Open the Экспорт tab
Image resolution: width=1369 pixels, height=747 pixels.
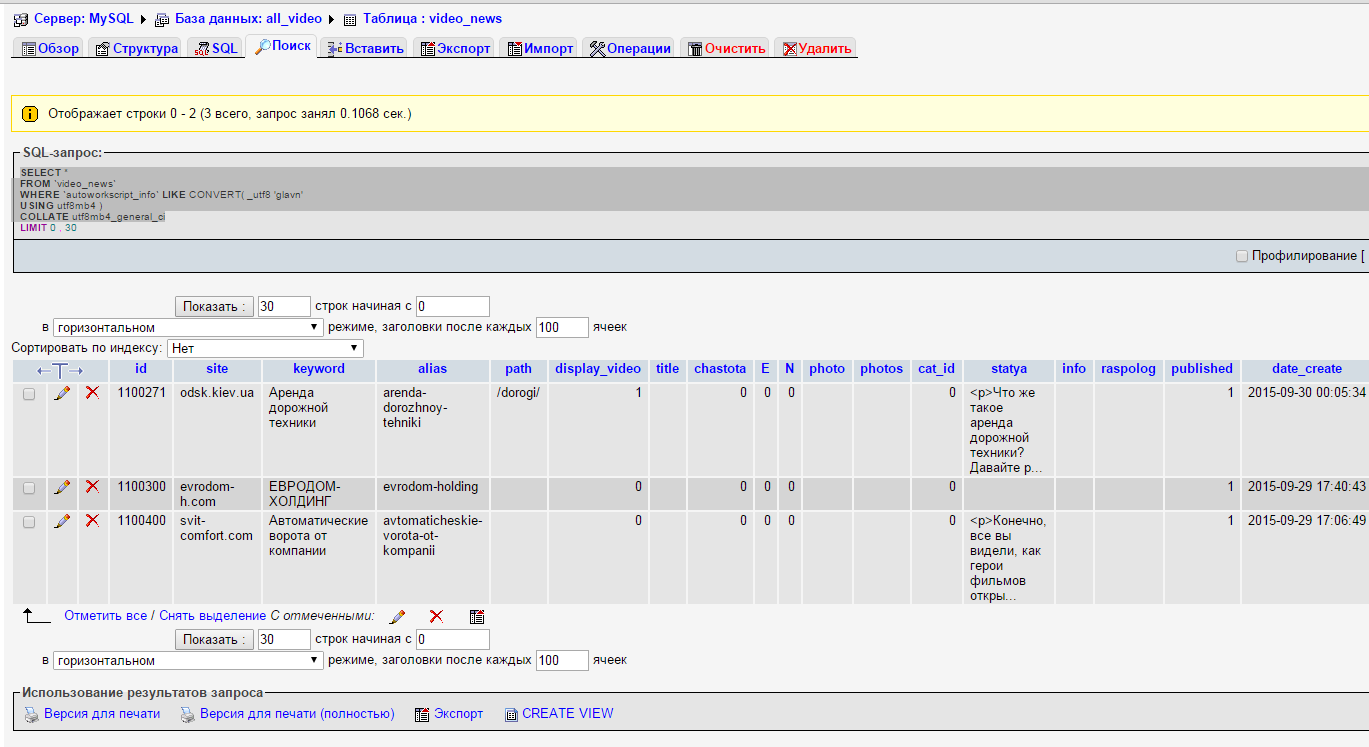[454, 48]
